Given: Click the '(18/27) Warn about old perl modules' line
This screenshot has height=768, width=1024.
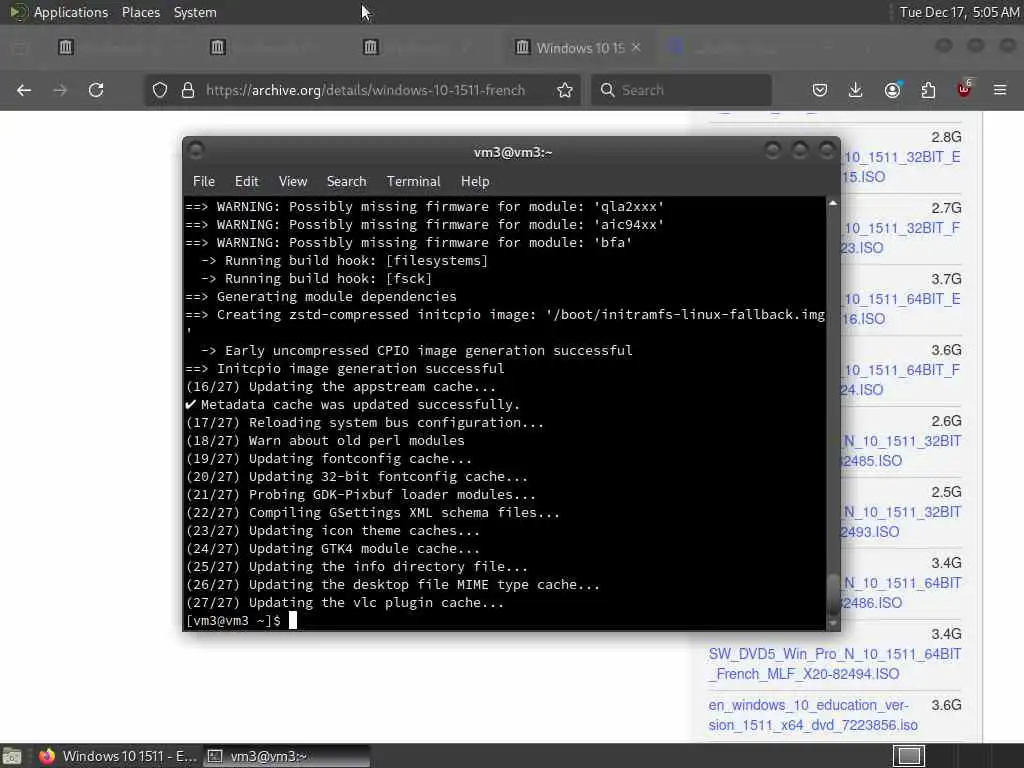Looking at the screenshot, I should point(325,441).
